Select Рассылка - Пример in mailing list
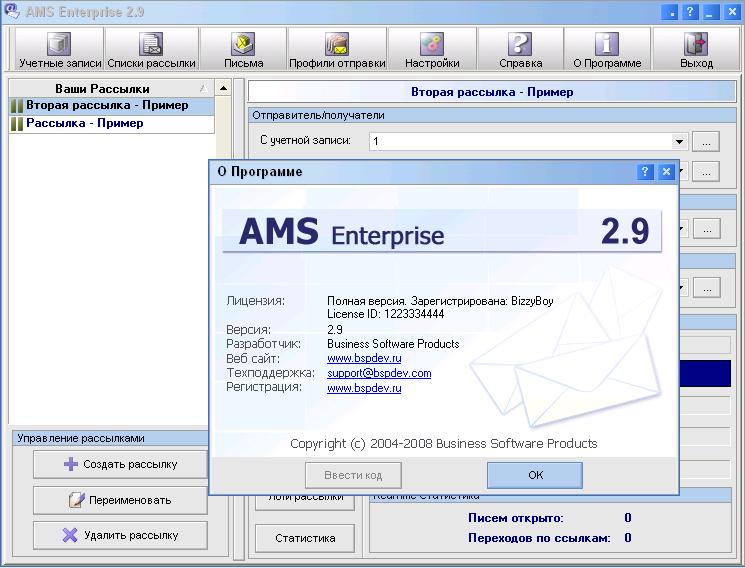This screenshot has width=745, height=568. pyautogui.click(x=85, y=124)
